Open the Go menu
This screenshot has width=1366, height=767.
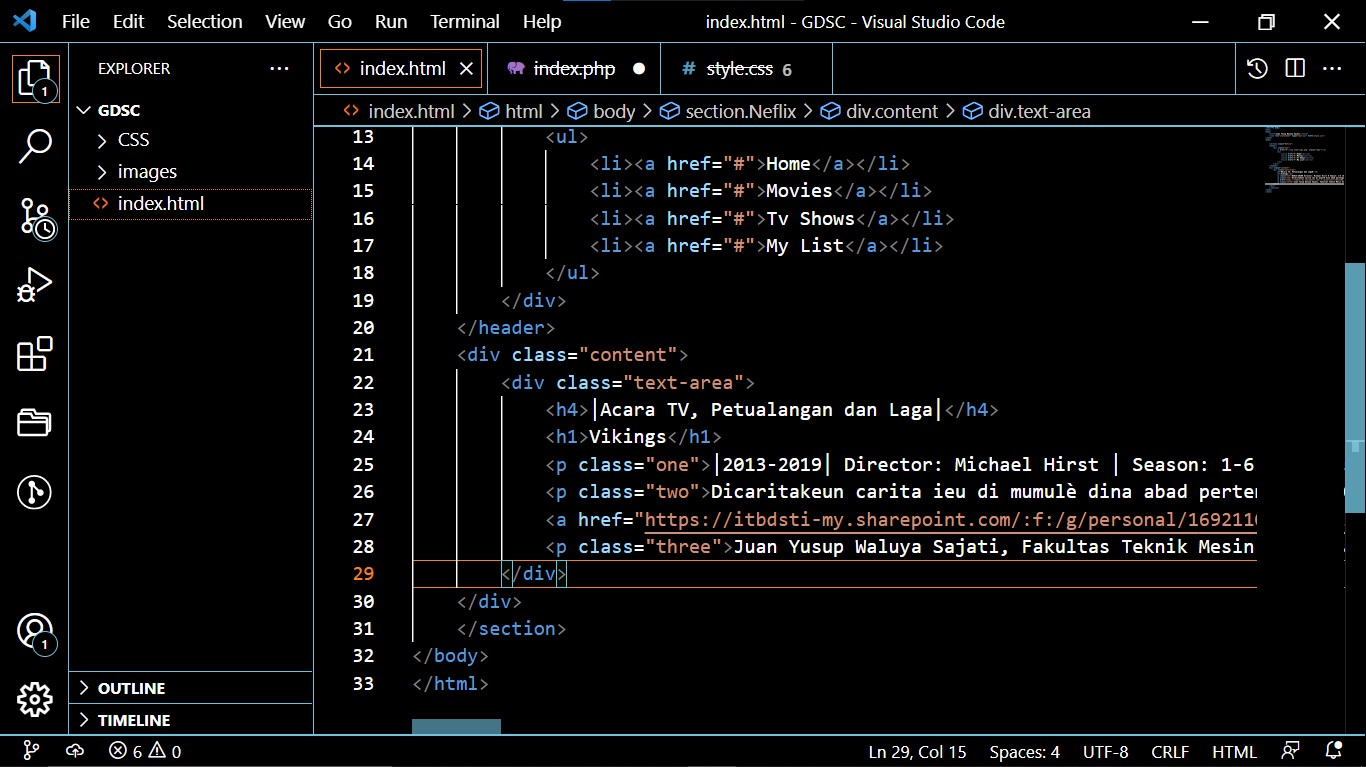340,21
